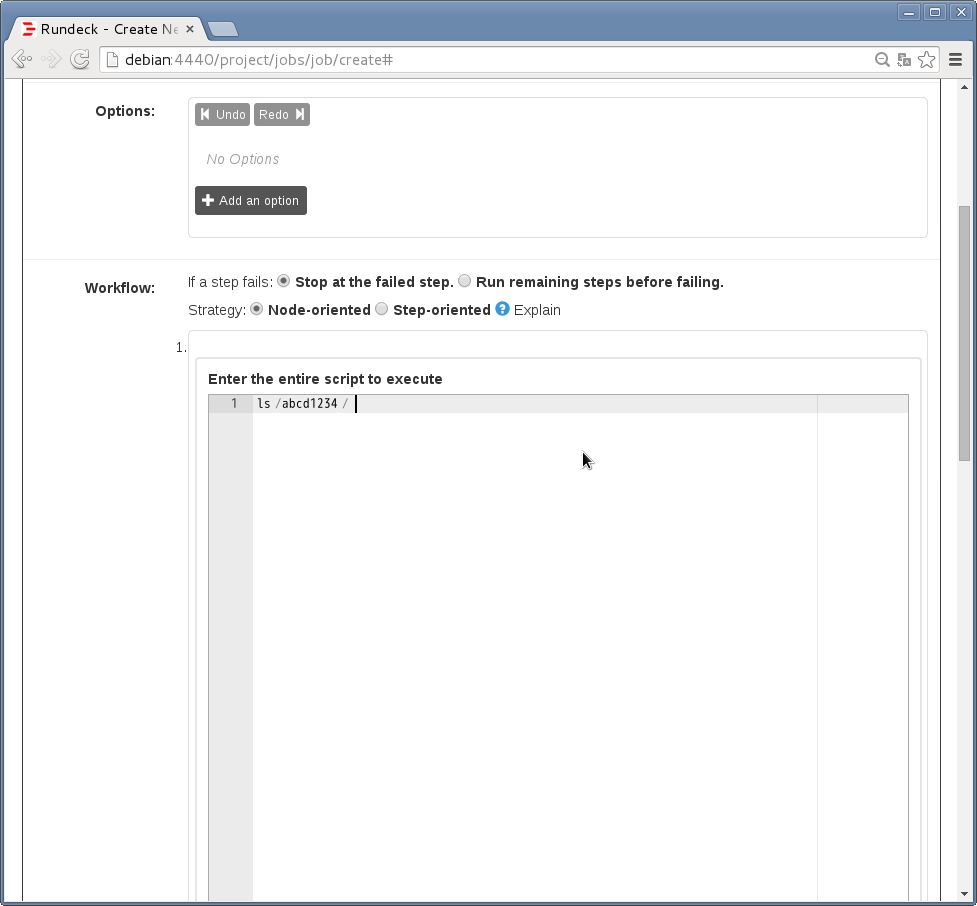
Task: Minimize the browser window
Action: [x=909, y=12]
